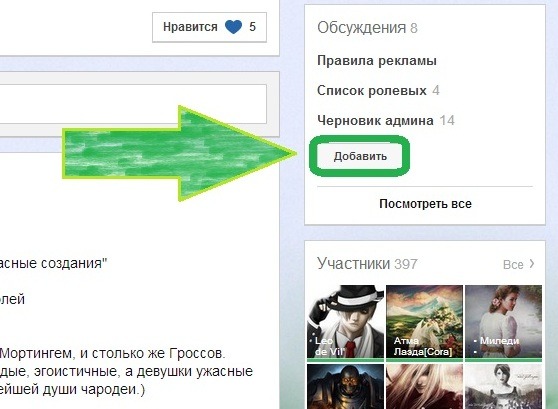Open the blonde-haired member avatar
The width and height of the screenshot is (558, 409).
pyautogui.click(x=425, y=386)
